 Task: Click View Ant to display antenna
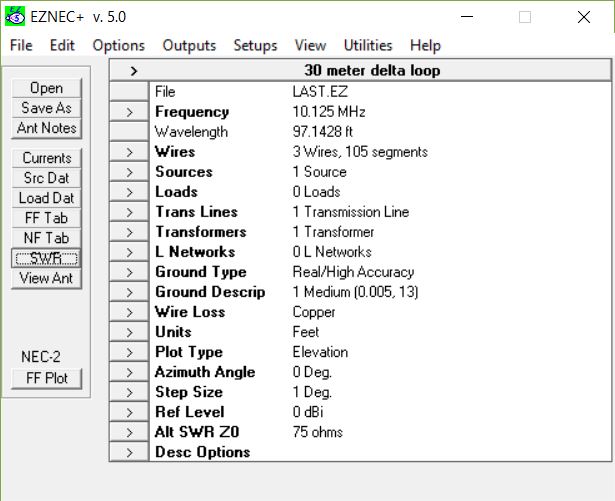[47, 278]
